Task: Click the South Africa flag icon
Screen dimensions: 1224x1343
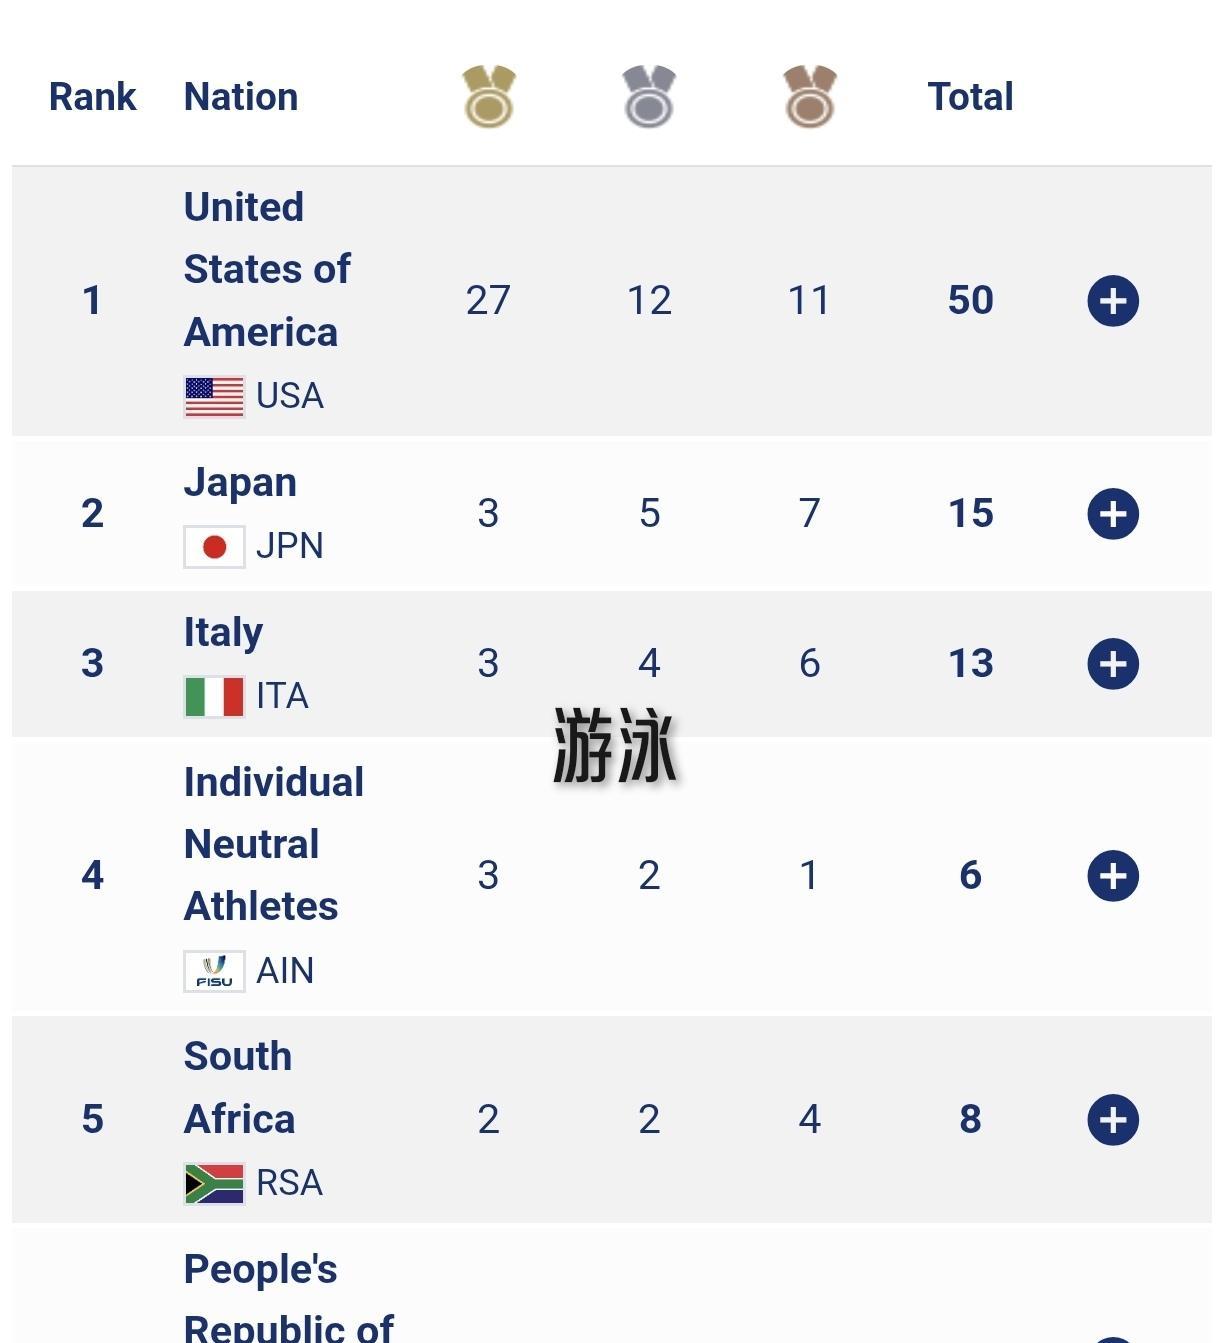Action: pyautogui.click(x=214, y=1184)
